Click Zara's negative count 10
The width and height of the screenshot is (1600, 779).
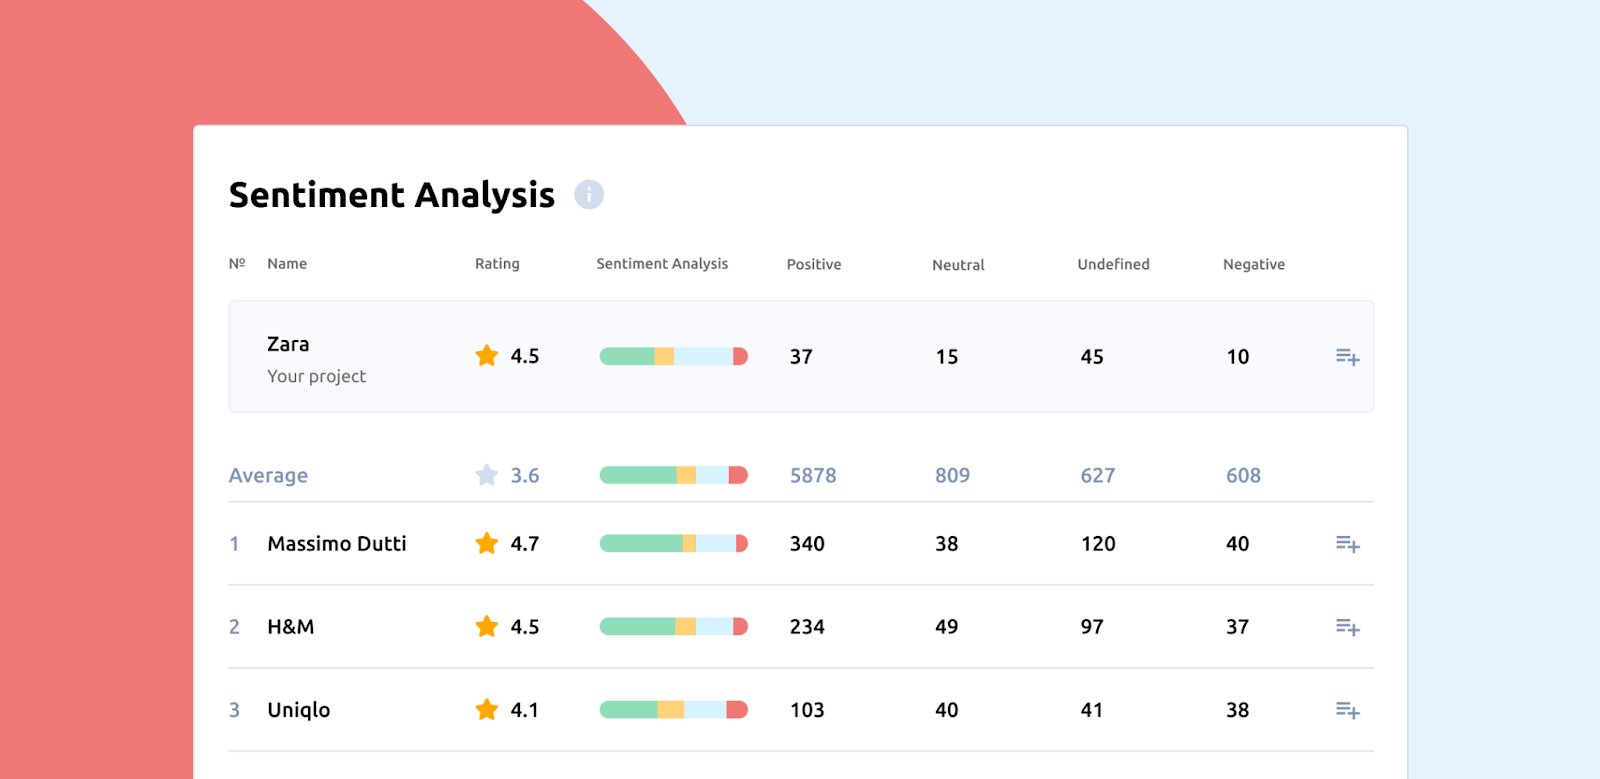pos(1238,357)
